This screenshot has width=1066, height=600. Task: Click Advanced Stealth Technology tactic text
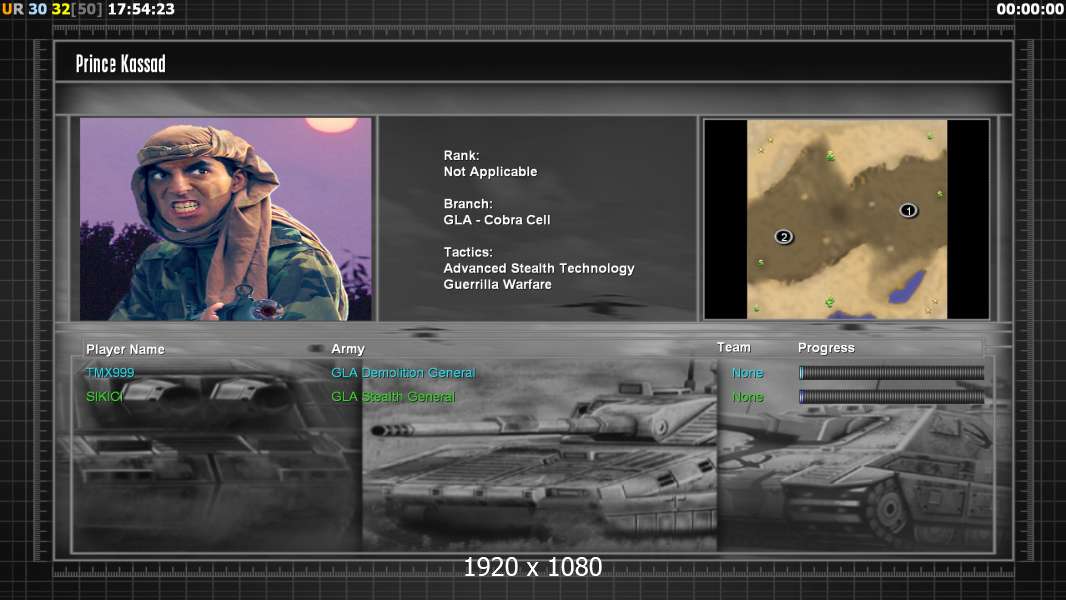(539, 268)
